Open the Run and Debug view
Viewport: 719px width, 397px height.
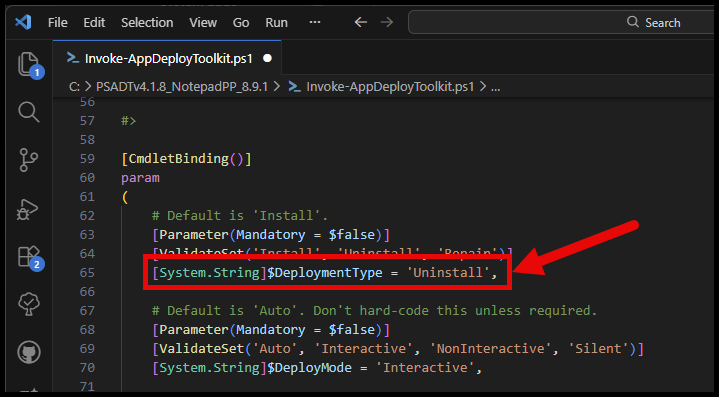tap(28, 210)
